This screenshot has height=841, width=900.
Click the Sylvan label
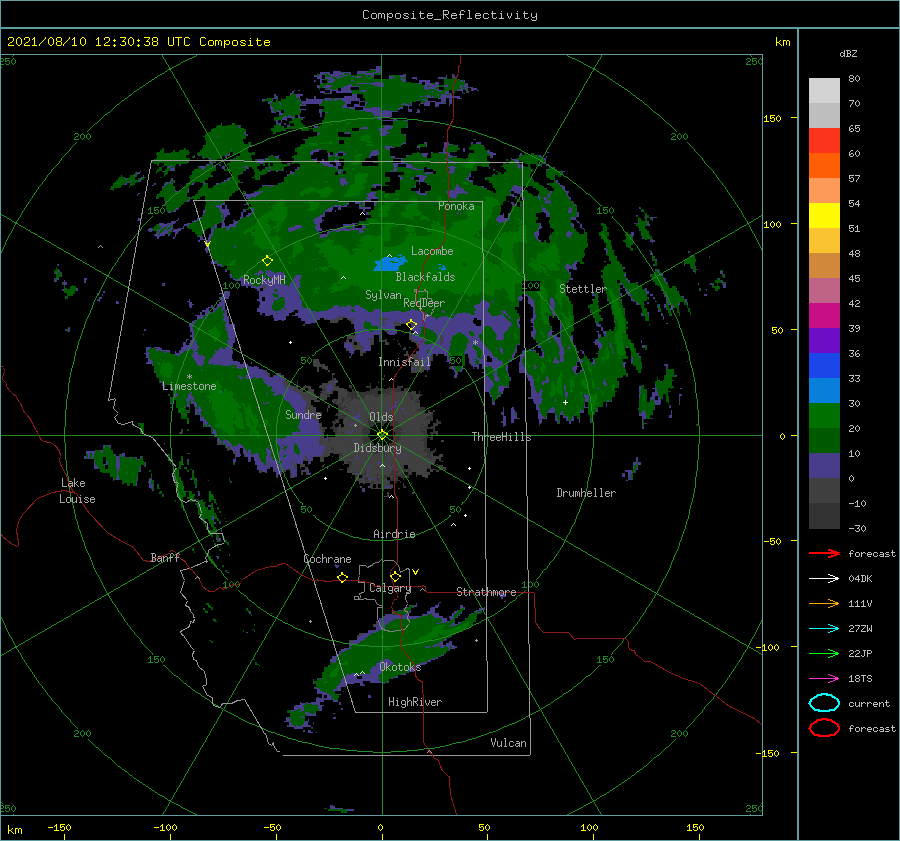(383, 295)
